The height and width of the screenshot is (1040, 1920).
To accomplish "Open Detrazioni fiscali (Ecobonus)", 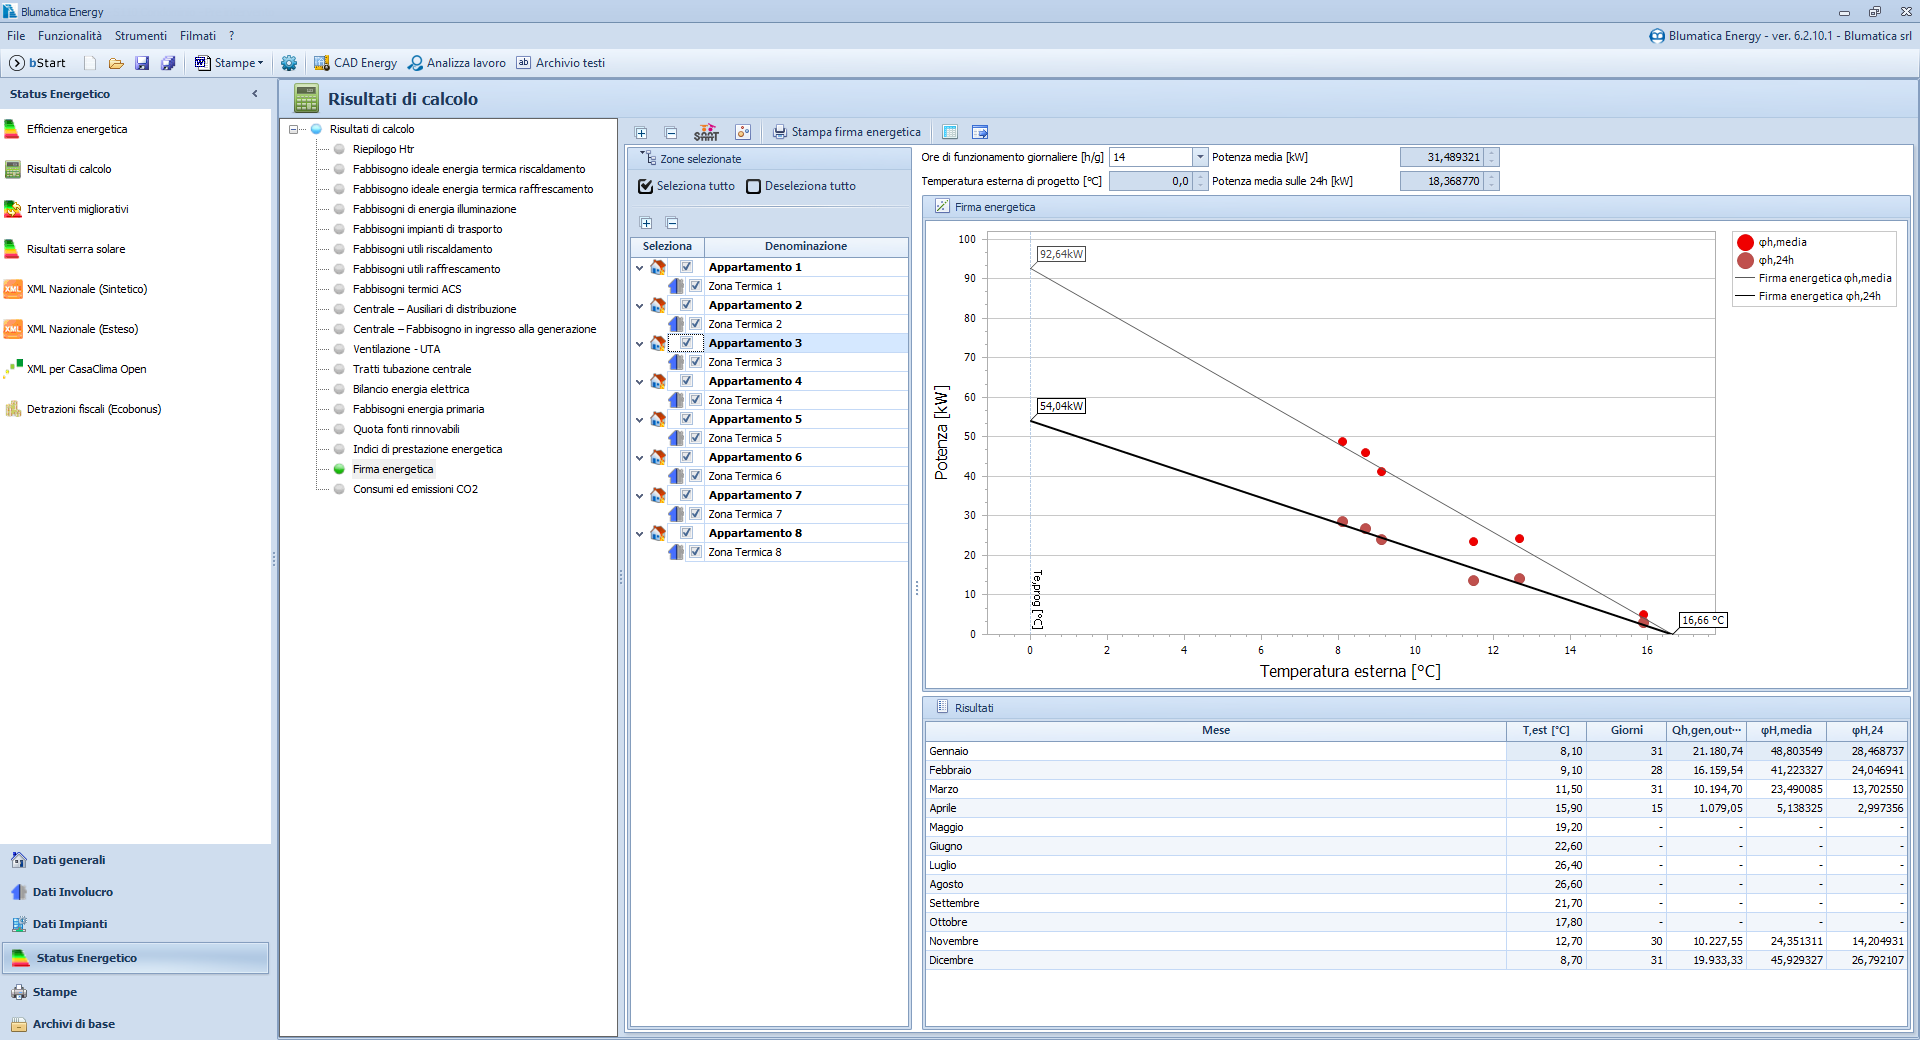I will 94,409.
